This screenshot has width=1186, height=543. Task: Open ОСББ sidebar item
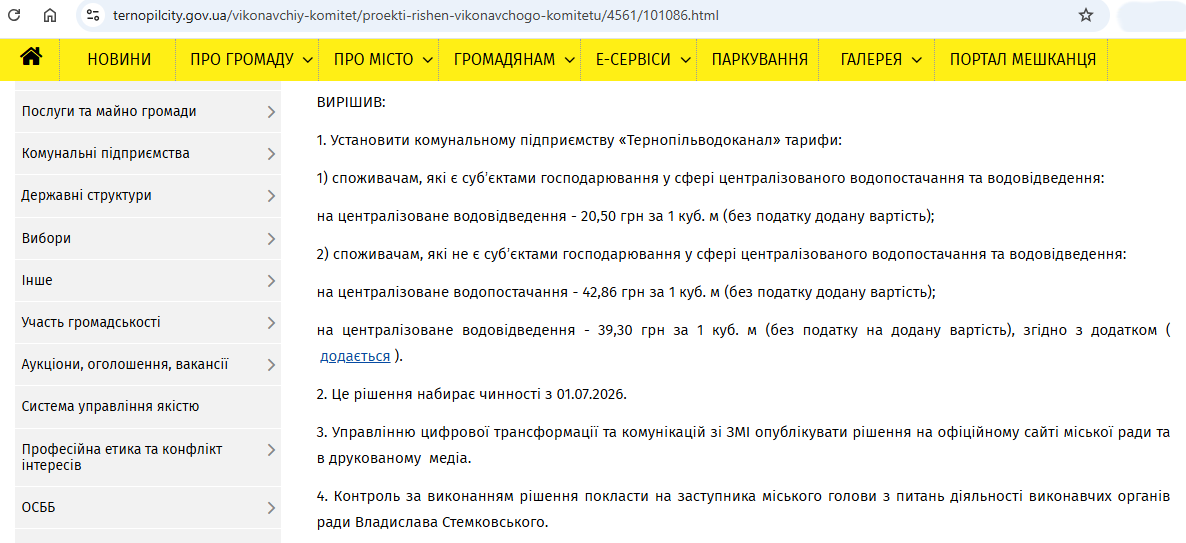[147, 507]
